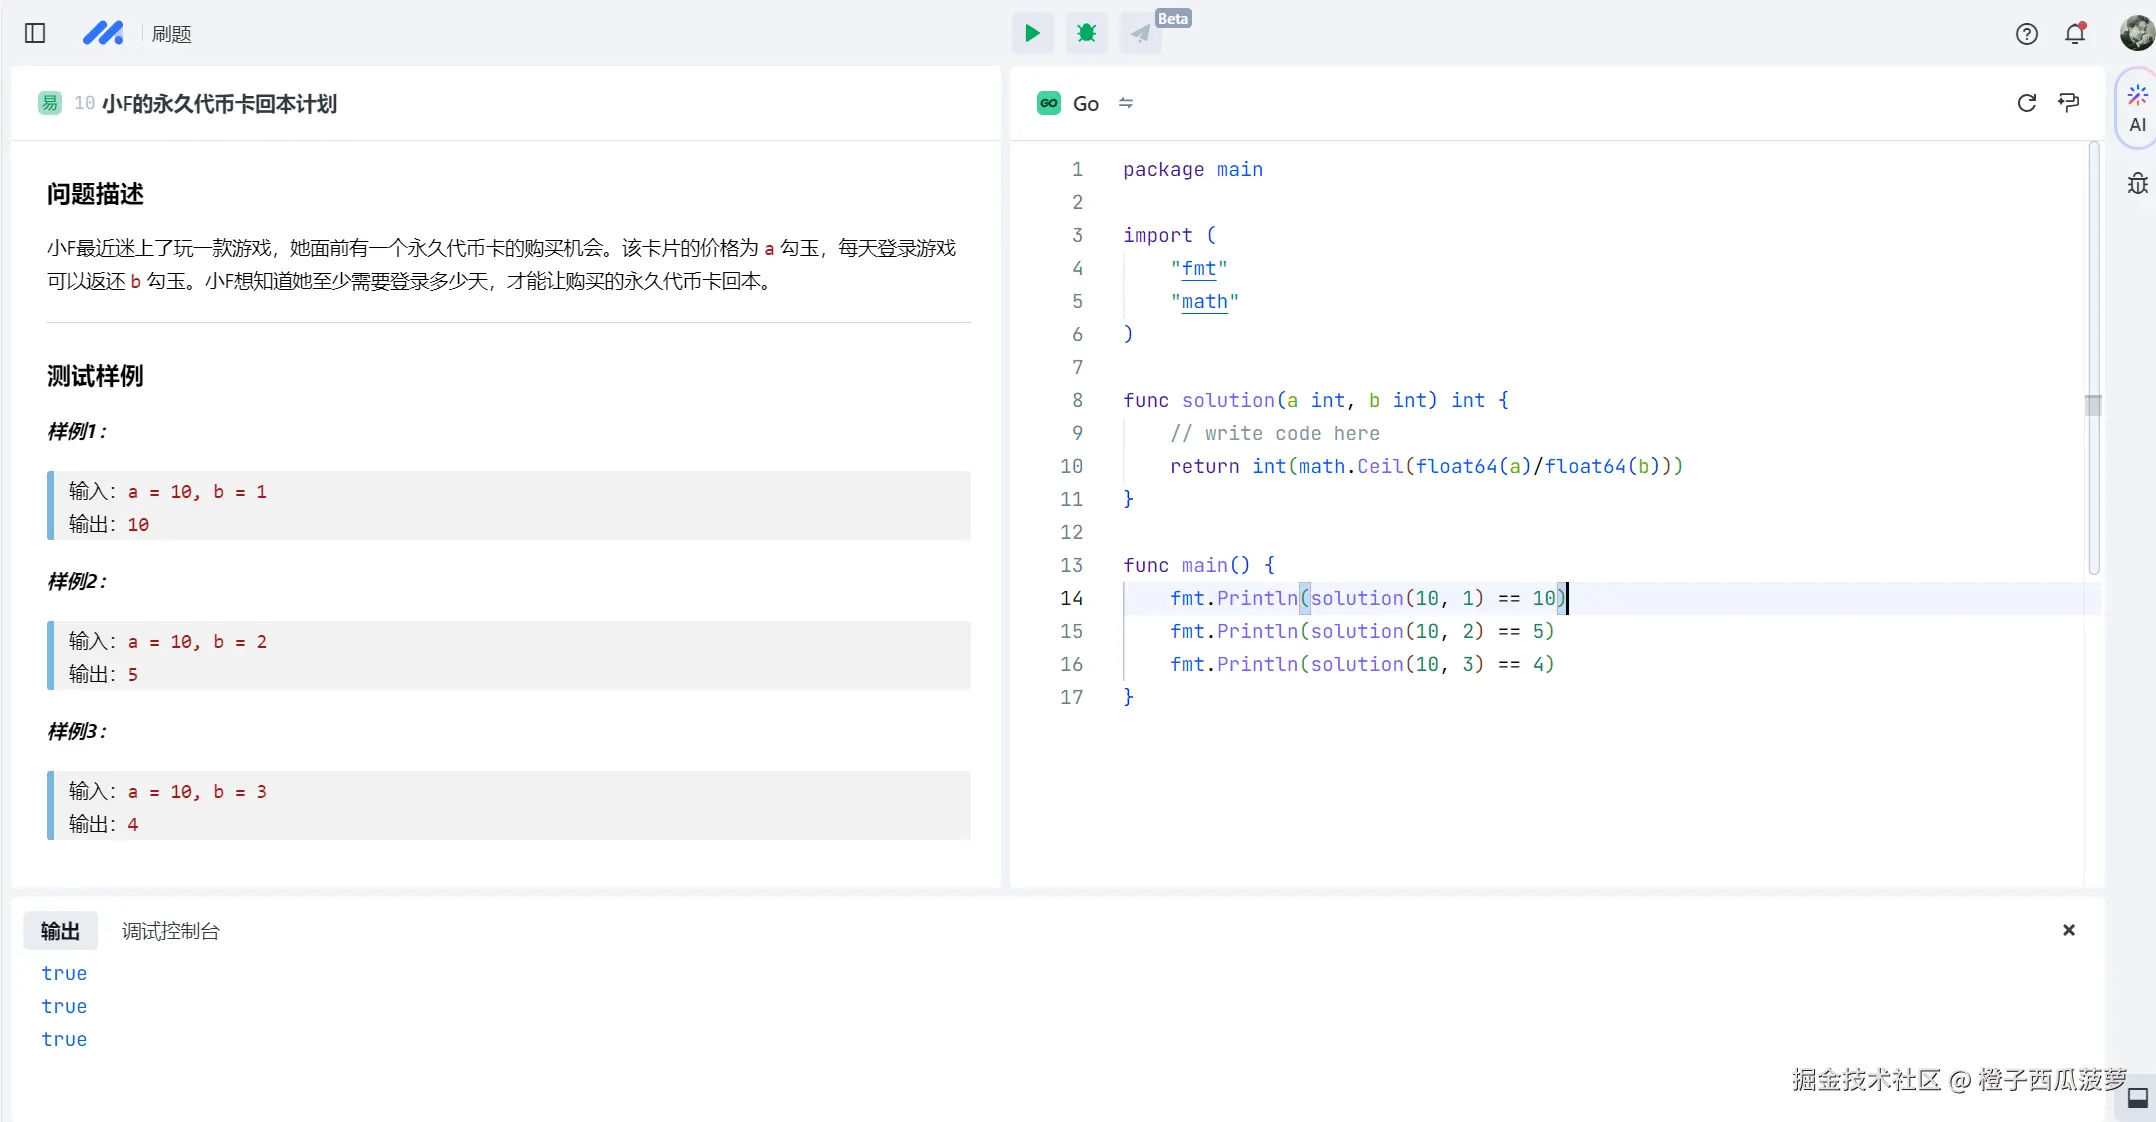
Task: Click the 样例1 input block
Action: click(x=508, y=506)
